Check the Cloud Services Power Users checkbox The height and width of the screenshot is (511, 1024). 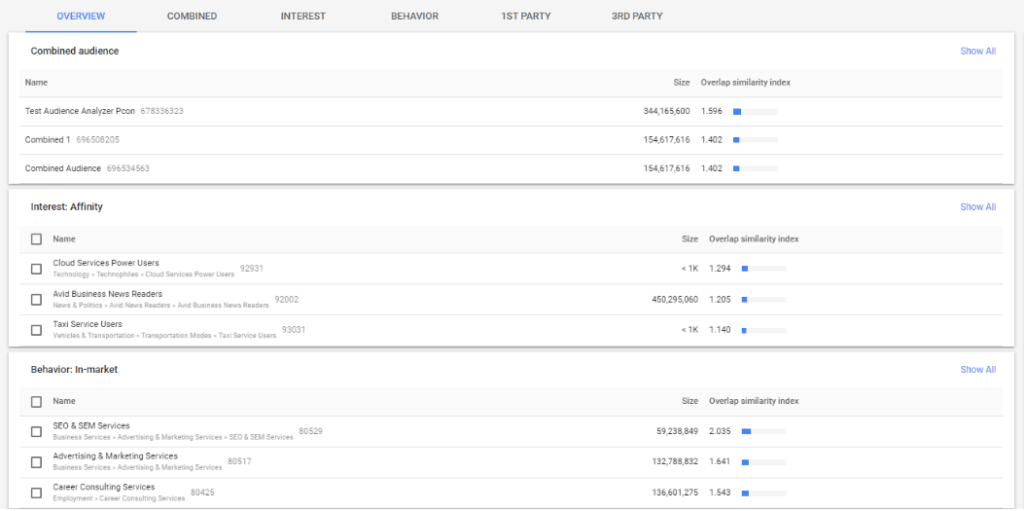36,268
